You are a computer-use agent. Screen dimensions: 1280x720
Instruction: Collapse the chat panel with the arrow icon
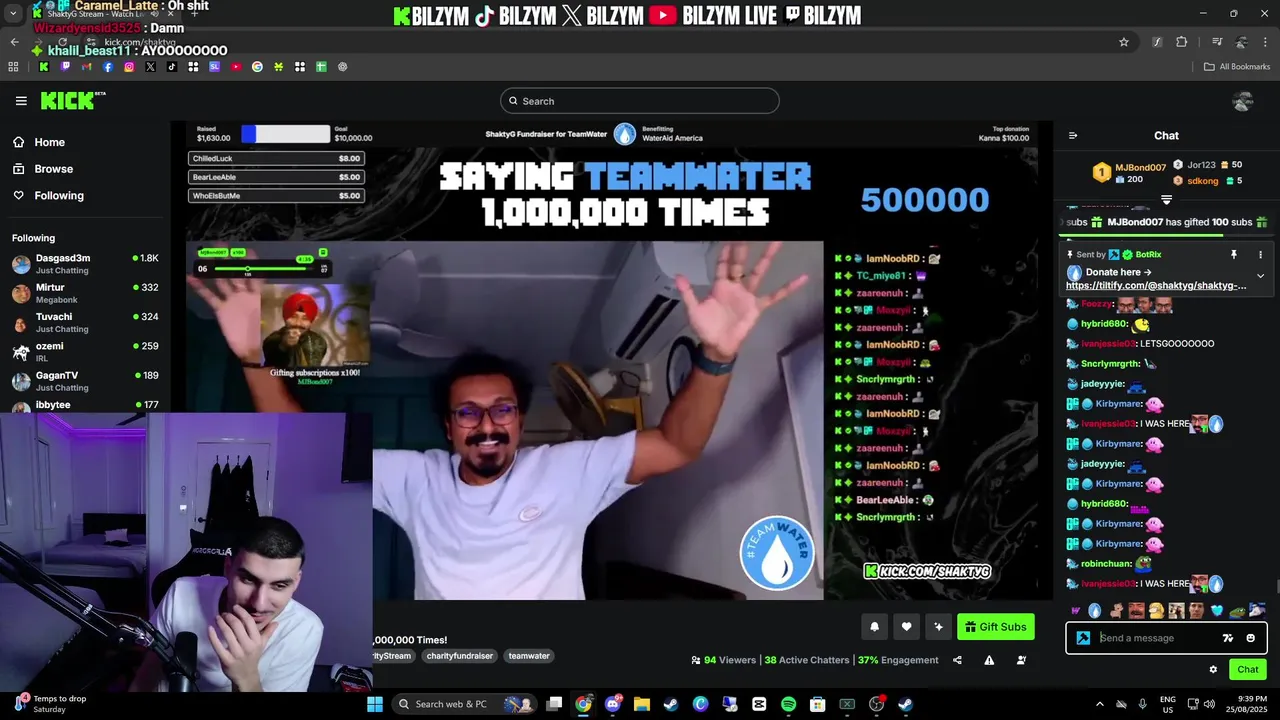point(1073,135)
